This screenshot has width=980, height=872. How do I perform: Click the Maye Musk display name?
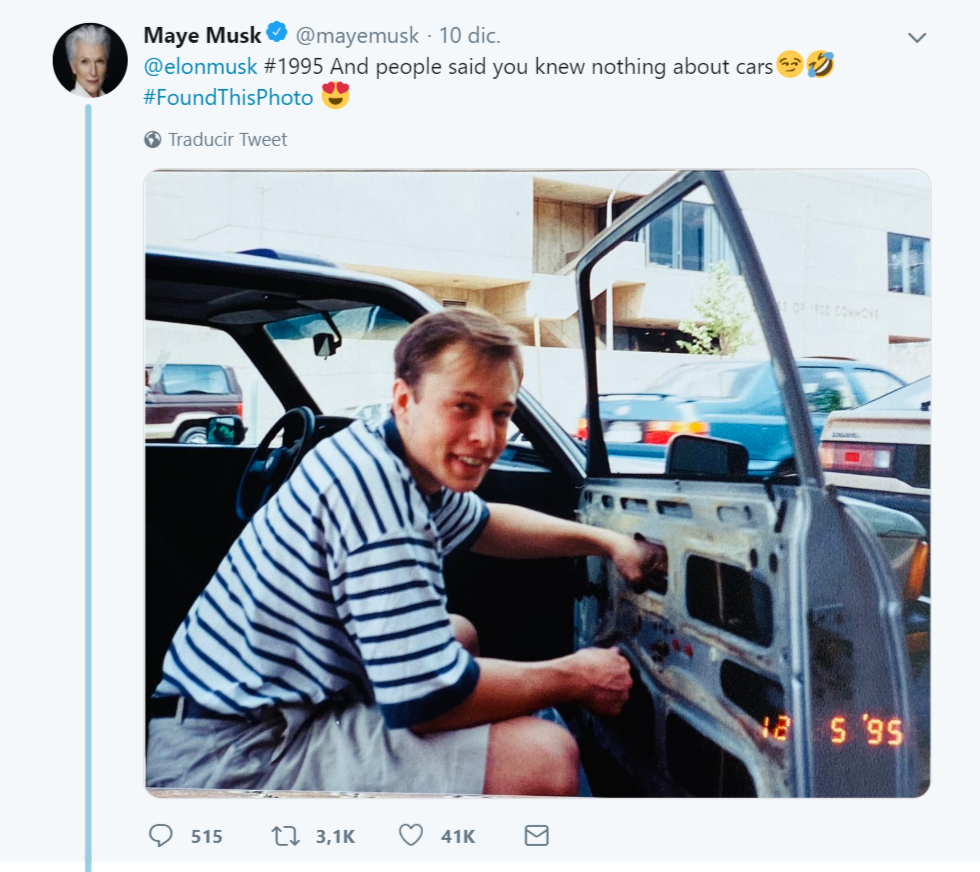click(x=202, y=35)
